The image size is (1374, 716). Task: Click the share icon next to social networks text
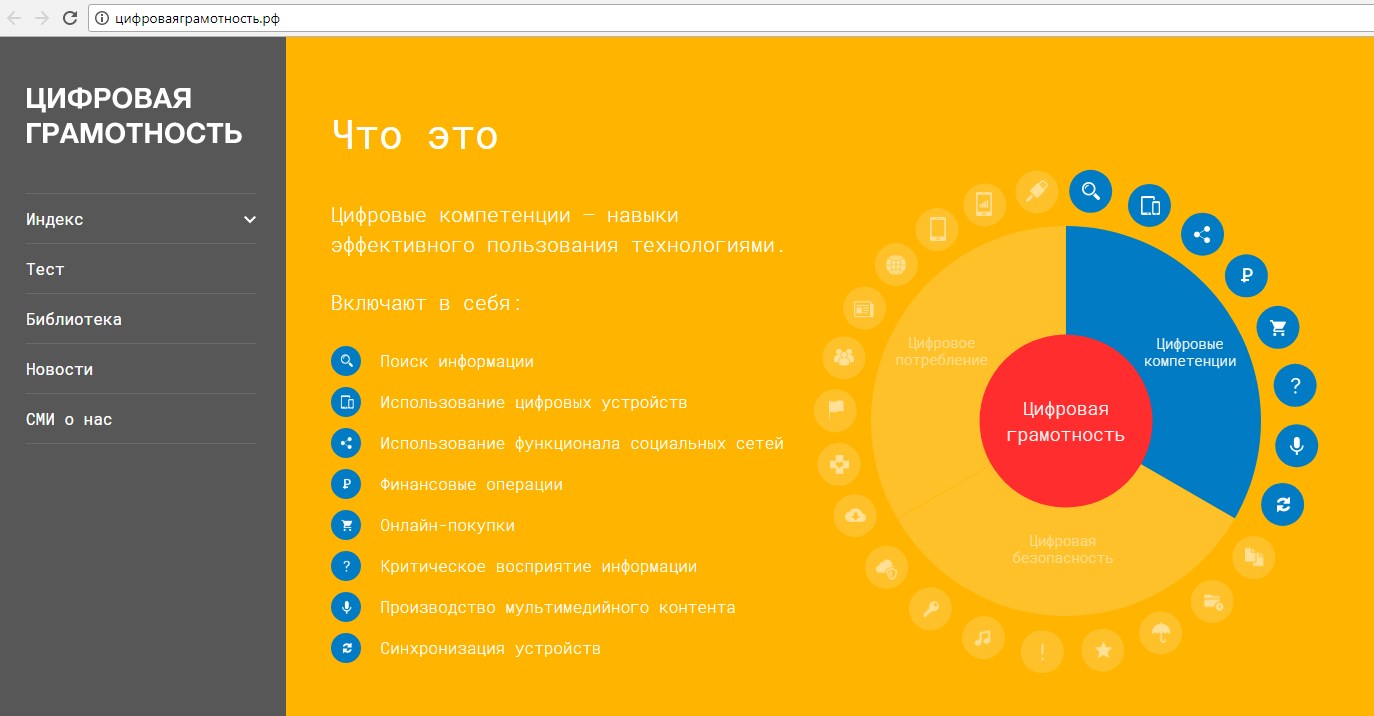tap(346, 443)
